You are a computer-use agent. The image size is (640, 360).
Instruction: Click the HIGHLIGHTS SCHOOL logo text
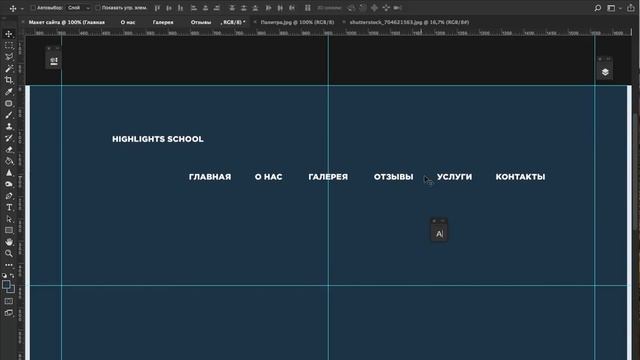158,139
